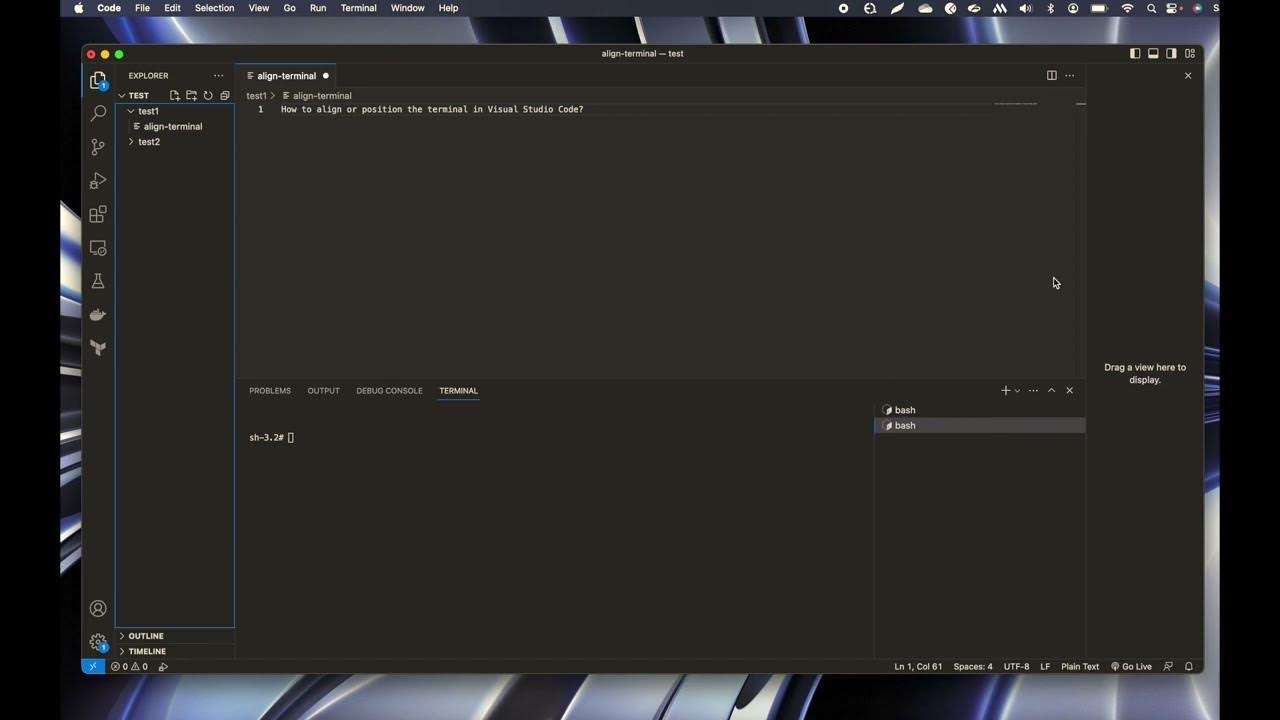Click Spaces: 4 indentation setting
The height and width of the screenshot is (720, 1280).
click(973, 666)
